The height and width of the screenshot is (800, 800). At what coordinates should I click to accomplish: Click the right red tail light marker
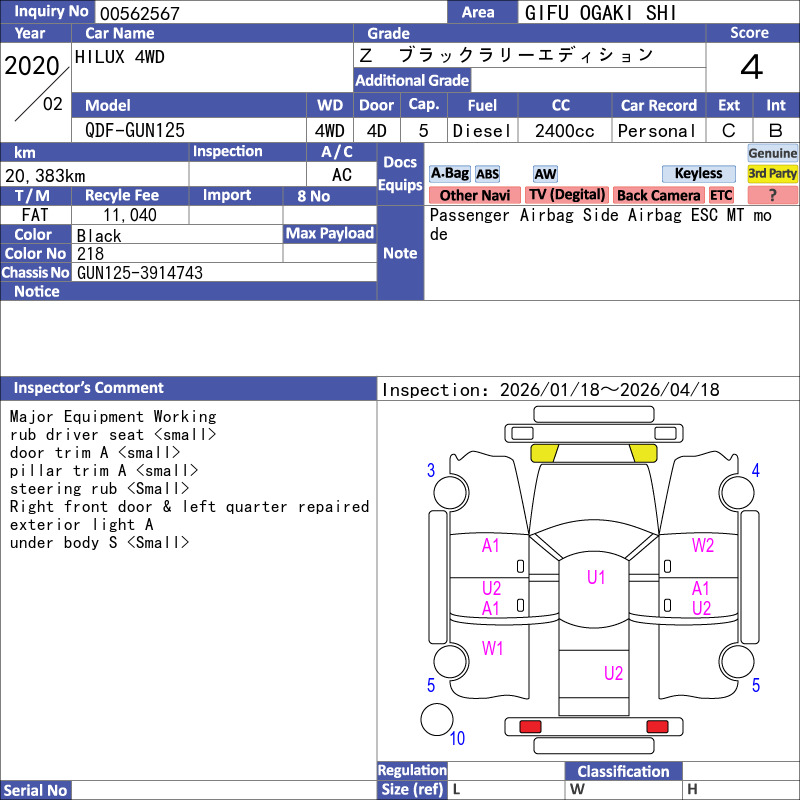657,726
